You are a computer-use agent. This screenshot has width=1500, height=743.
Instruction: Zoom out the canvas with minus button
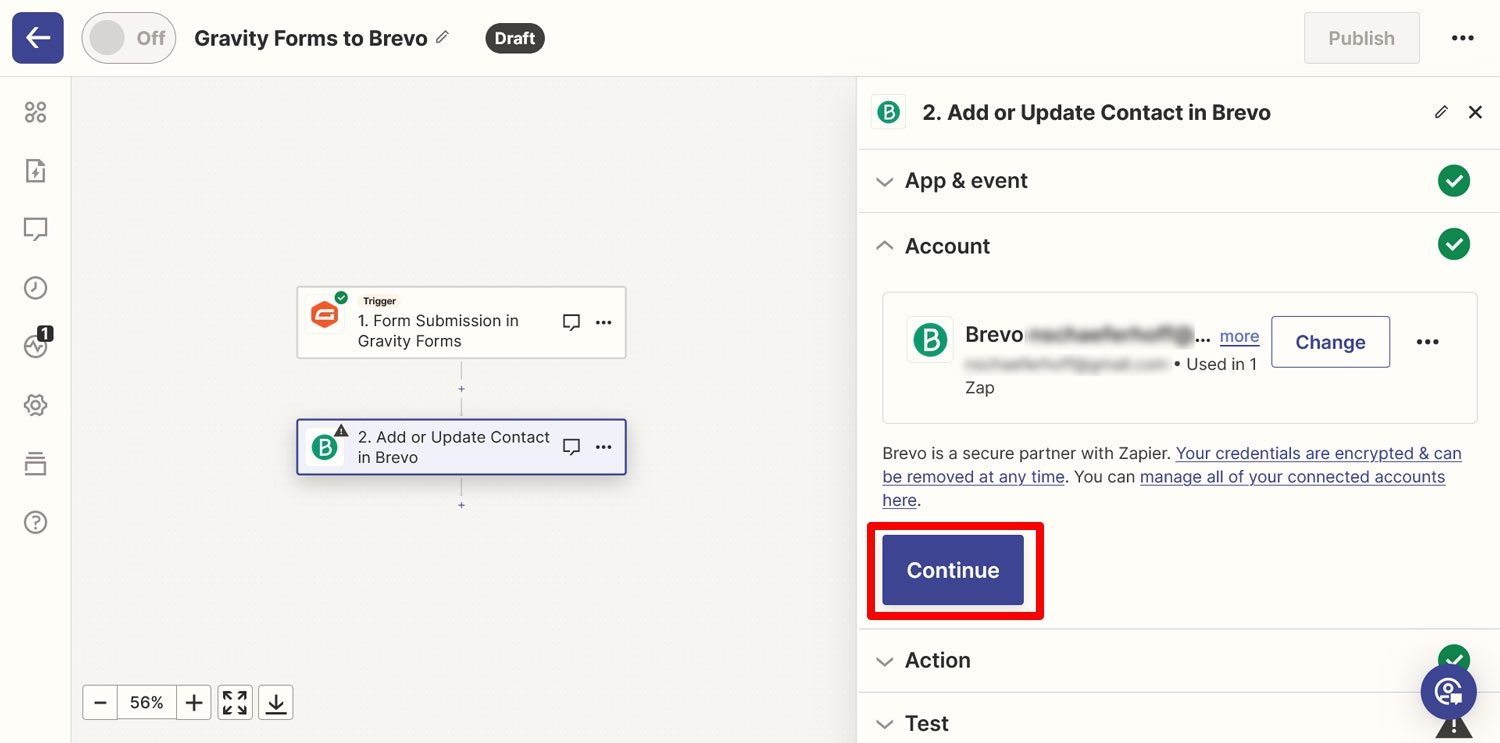[x=100, y=703]
